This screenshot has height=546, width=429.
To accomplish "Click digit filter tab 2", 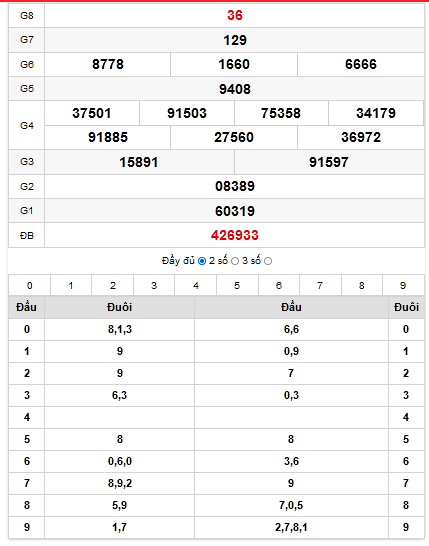I will (112, 286).
